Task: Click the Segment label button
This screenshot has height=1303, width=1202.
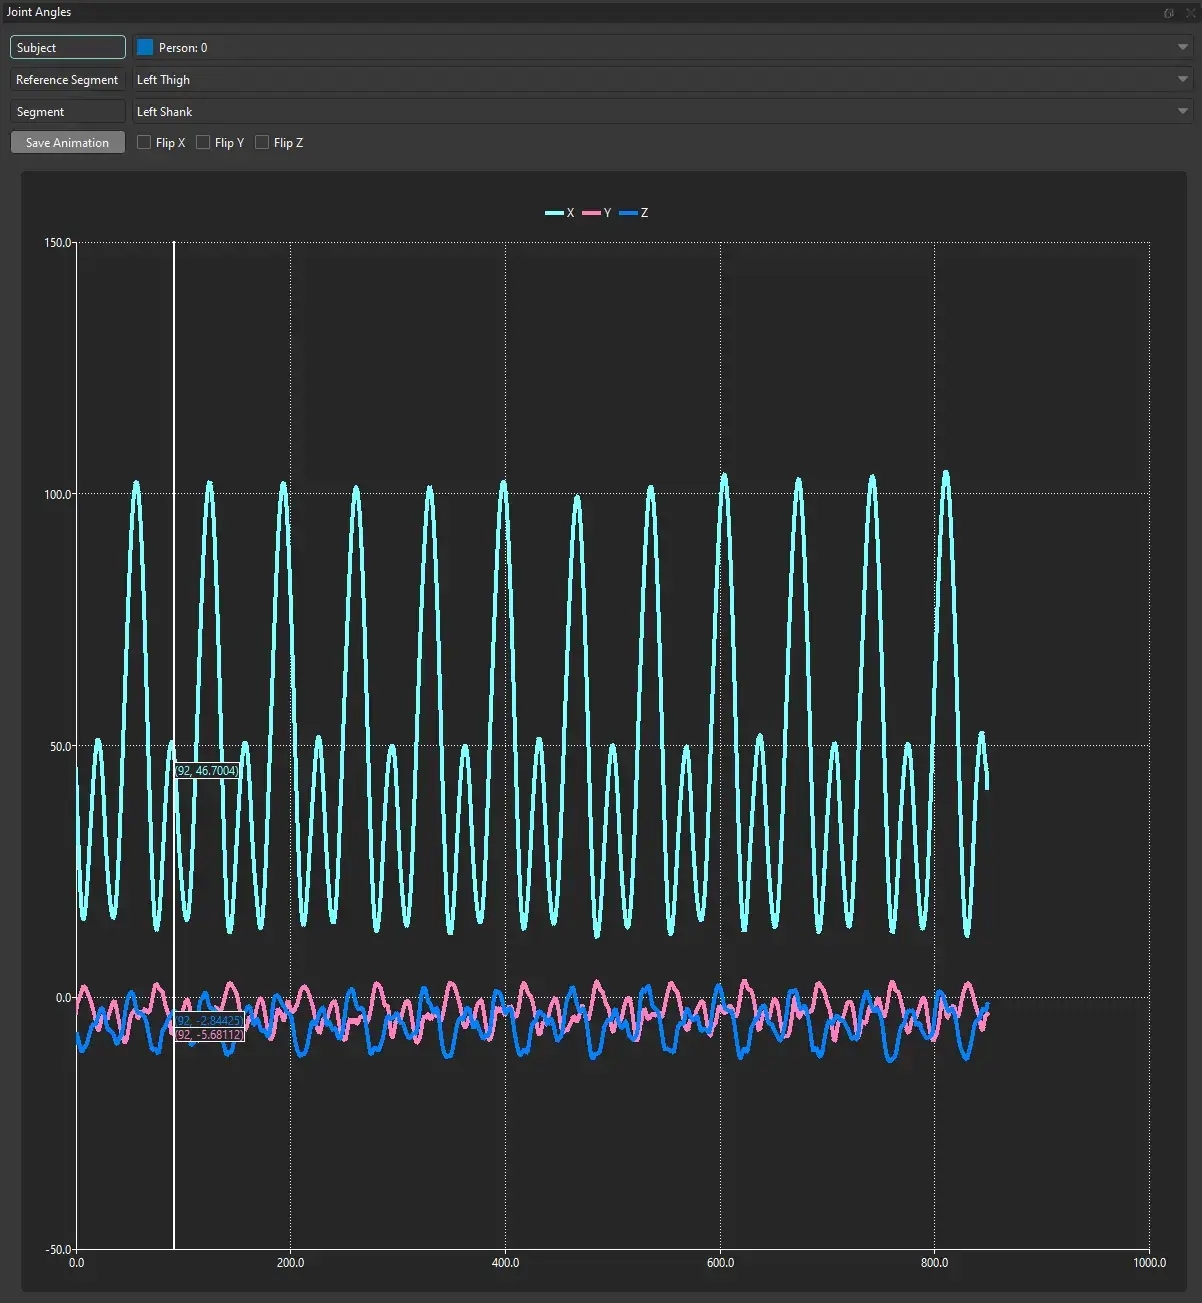Action: 67,112
